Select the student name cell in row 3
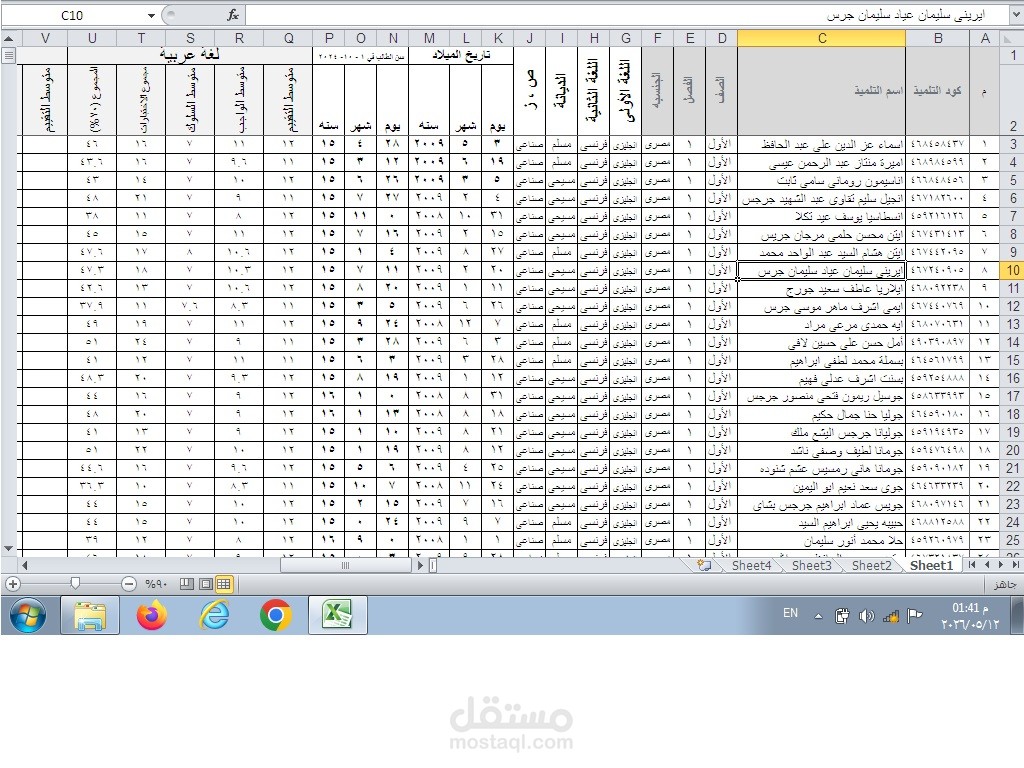1024x768 pixels. 822,144
